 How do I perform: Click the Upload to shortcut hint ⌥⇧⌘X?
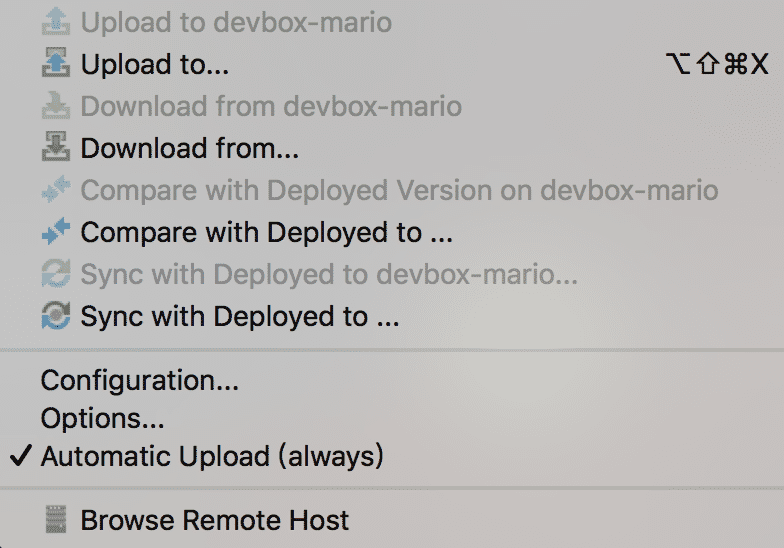click(x=717, y=64)
